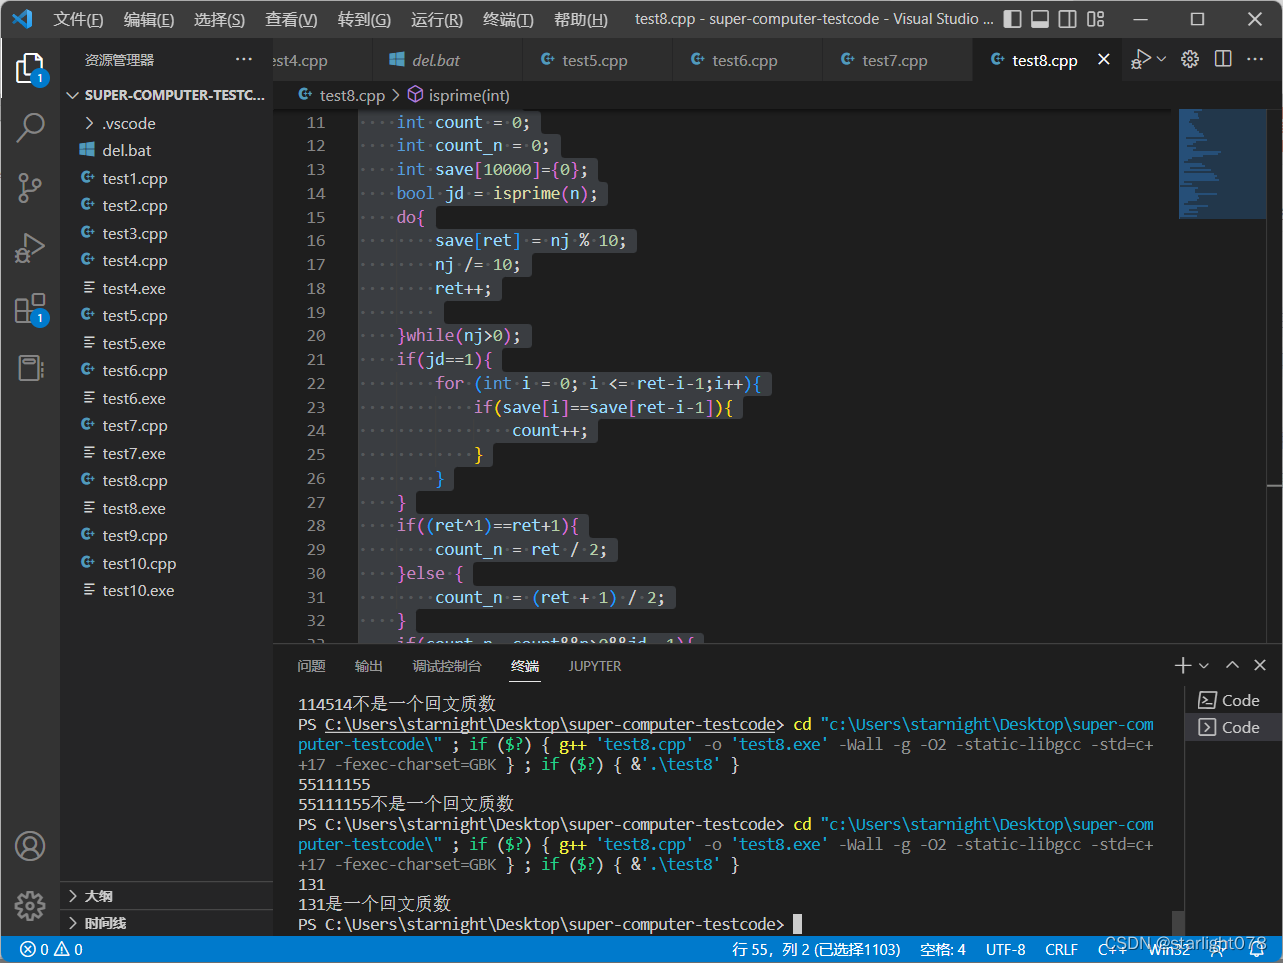
Task: Open the Source Control view
Action: point(30,187)
